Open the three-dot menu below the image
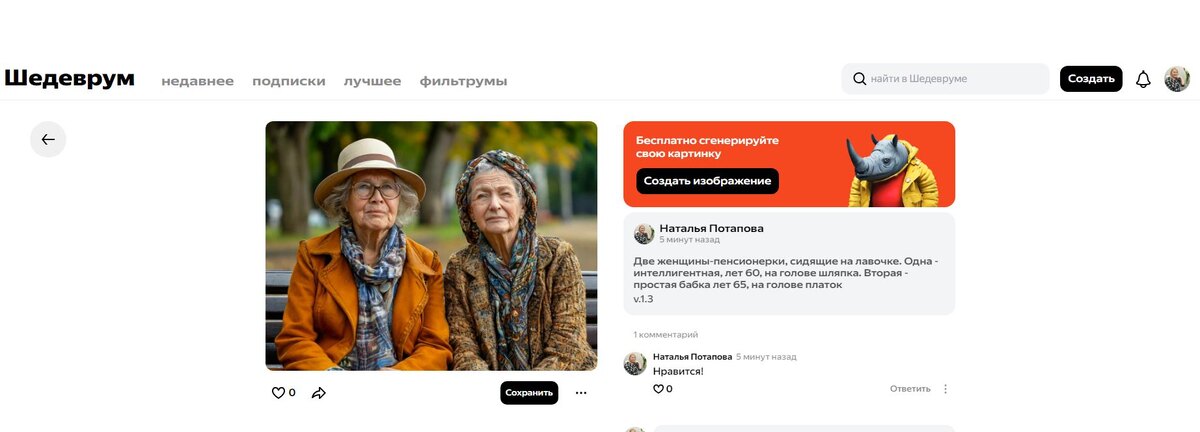The height and width of the screenshot is (432, 1200). [581, 393]
